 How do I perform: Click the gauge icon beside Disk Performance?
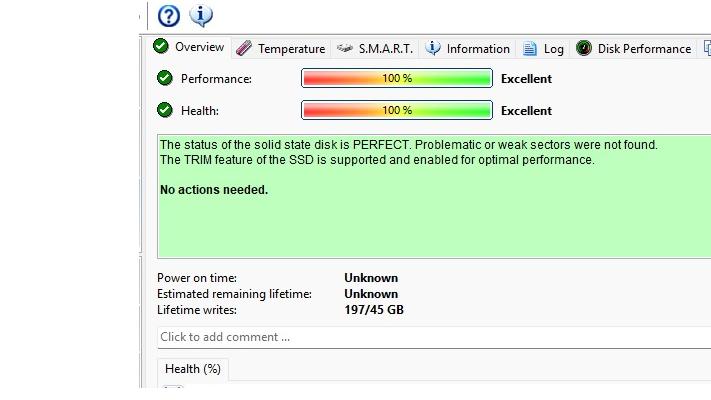click(584, 48)
